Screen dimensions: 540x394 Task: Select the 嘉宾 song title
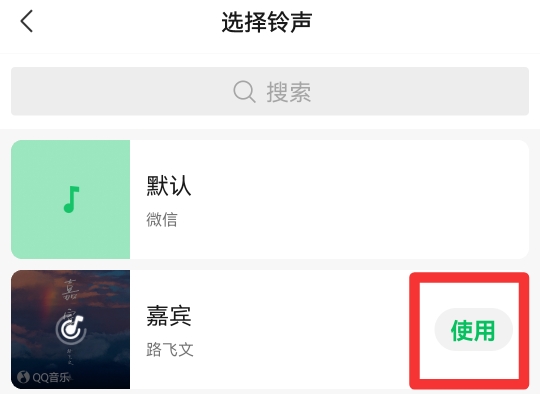click(x=169, y=316)
